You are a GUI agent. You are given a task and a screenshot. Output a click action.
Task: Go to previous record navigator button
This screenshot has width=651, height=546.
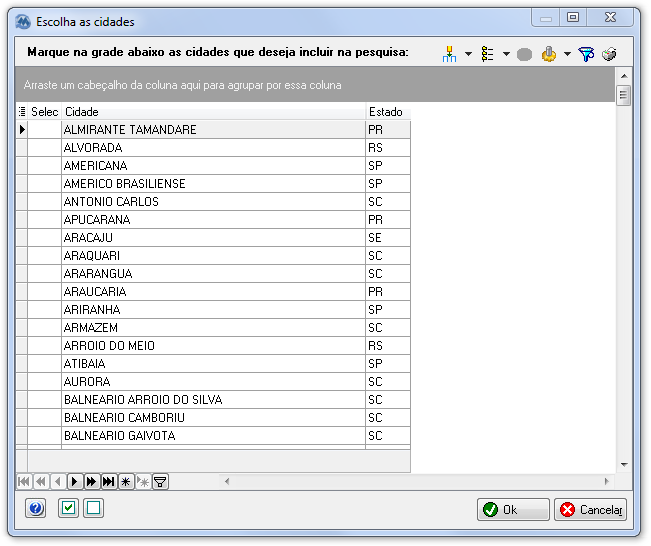pos(58,482)
